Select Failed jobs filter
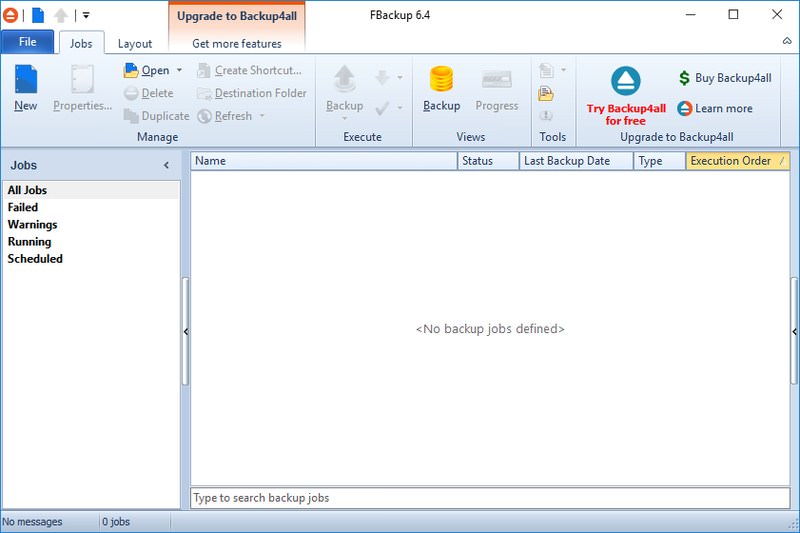 [91, 207]
